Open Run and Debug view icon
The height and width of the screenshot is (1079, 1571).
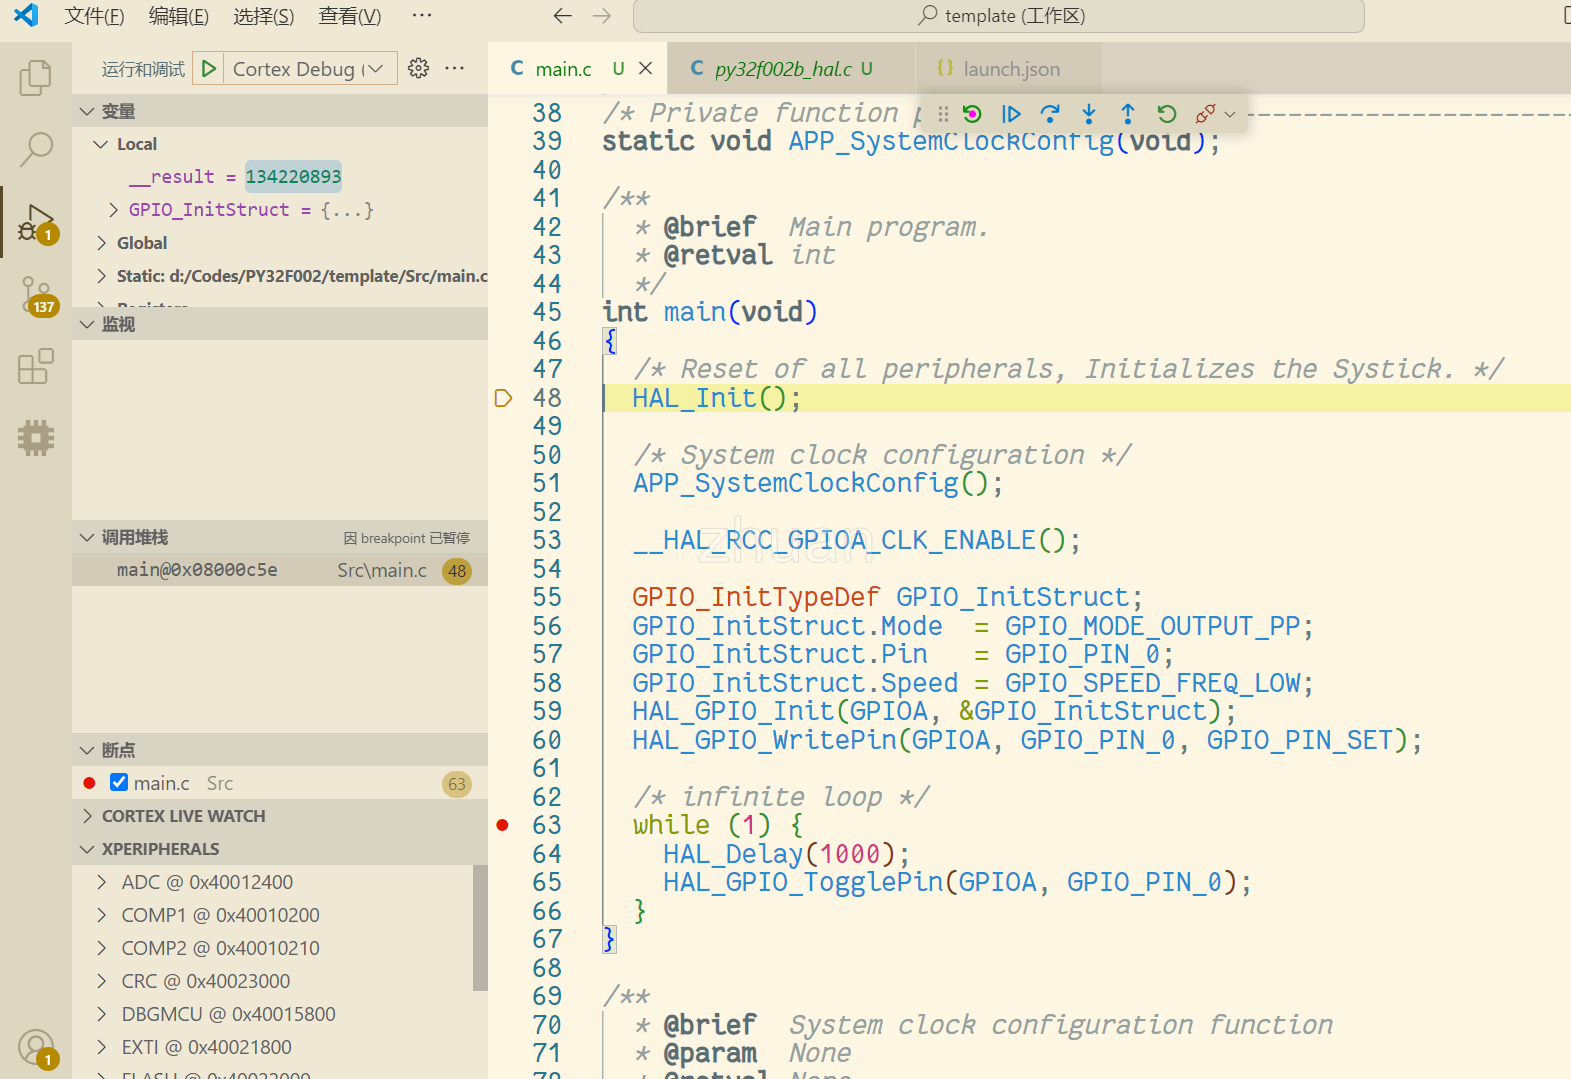tap(36, 222)
